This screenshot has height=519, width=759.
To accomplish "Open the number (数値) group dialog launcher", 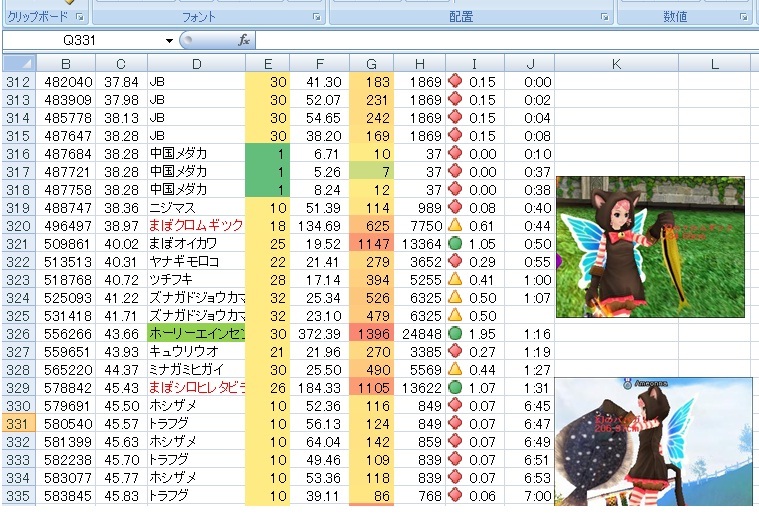I will [x=744, y=17].
